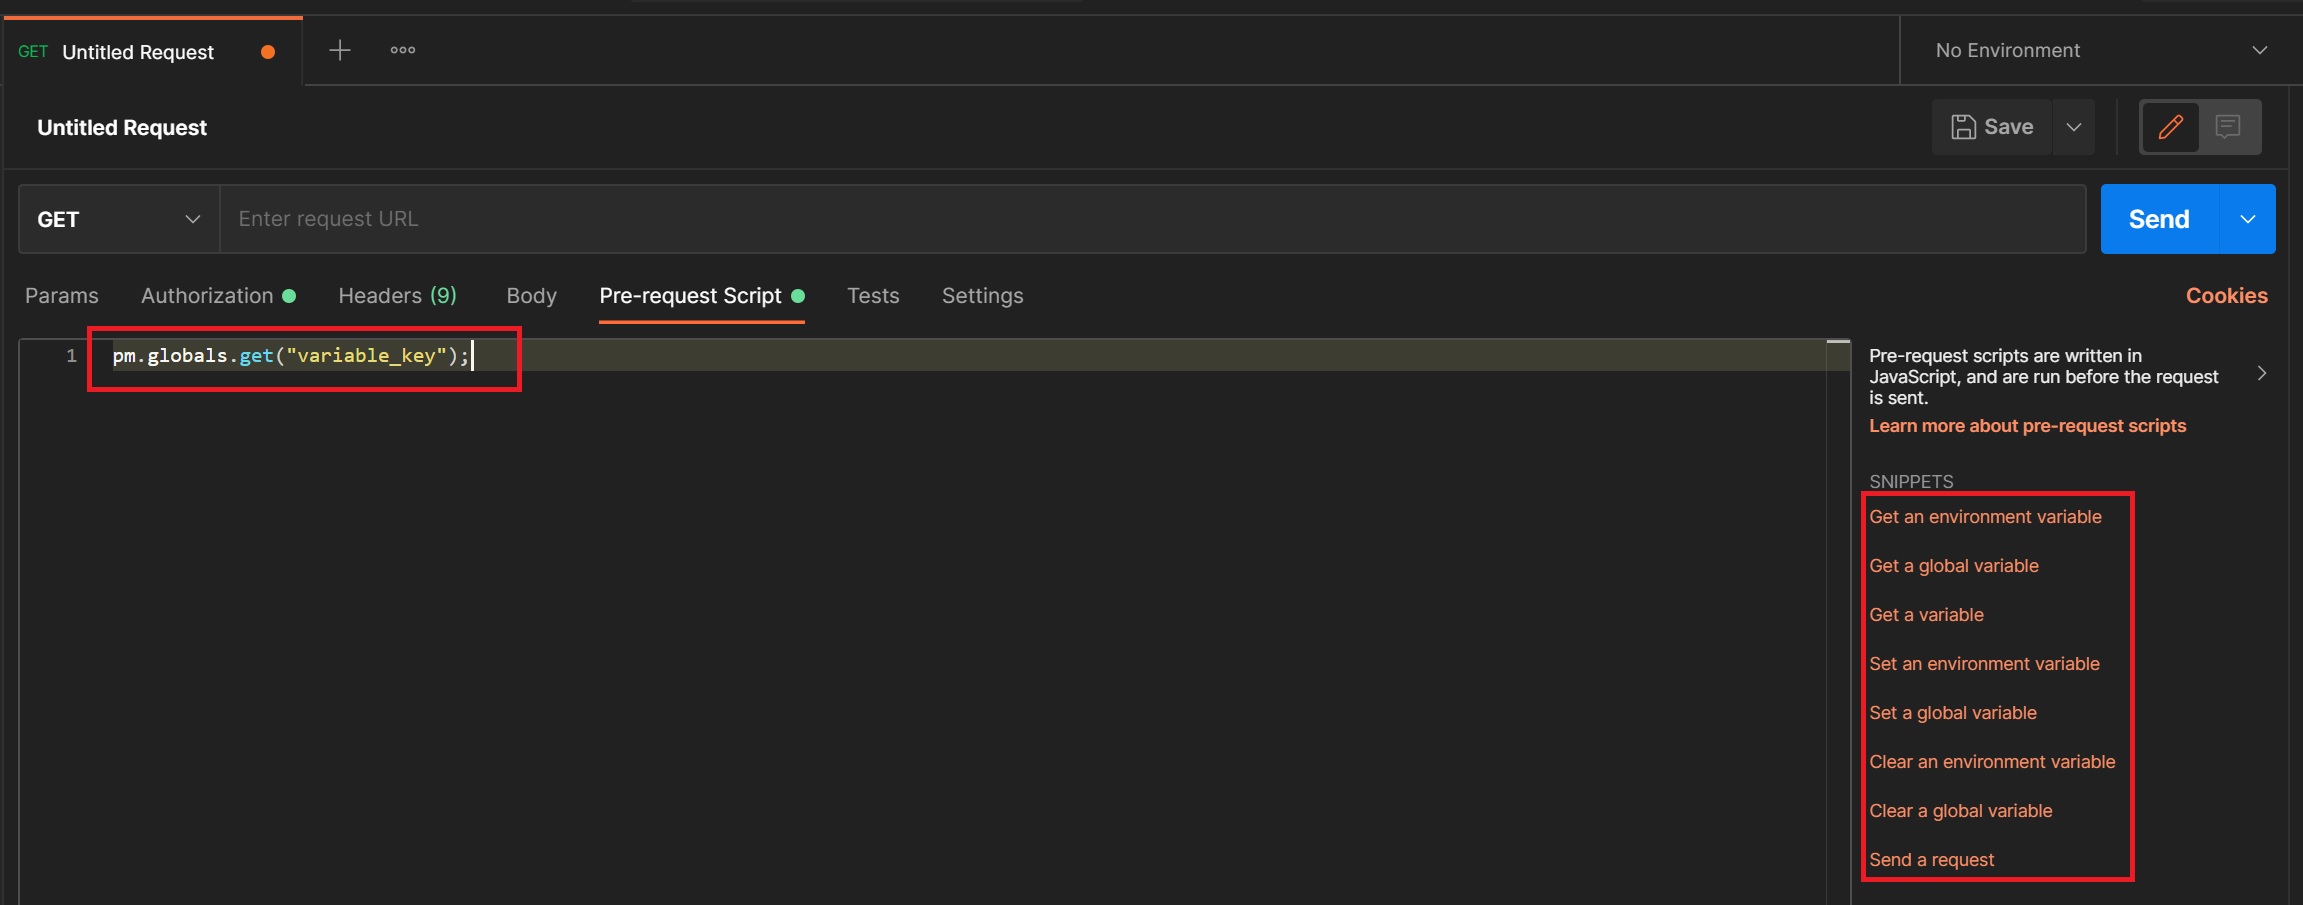Open Learn more about pre-request scripts link
Image resolution: width=2303 pixels, height=905 pixels.
coord(2027,426)
